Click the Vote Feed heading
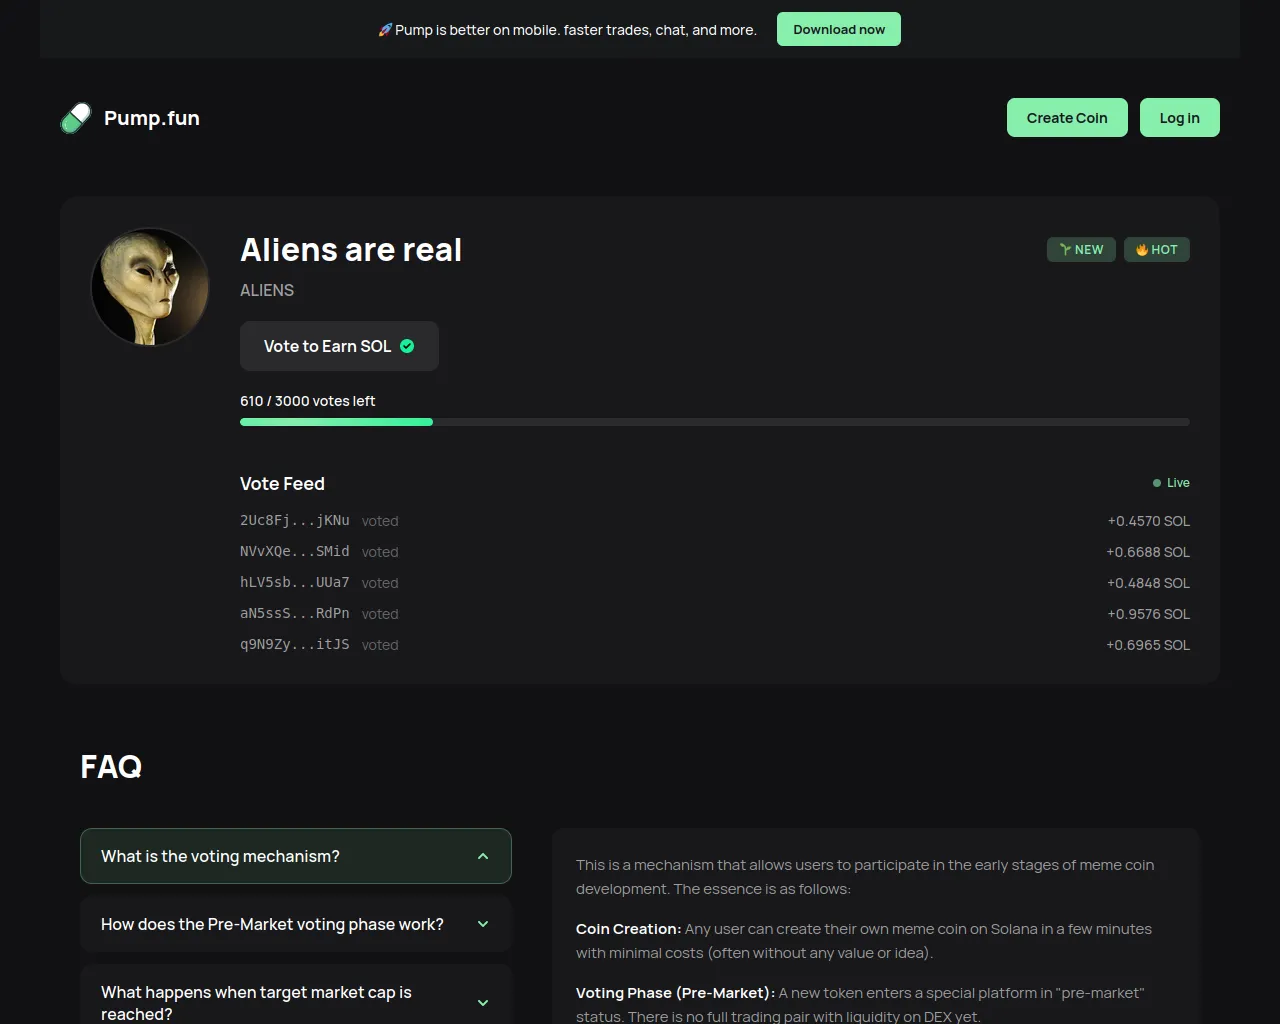This screenshot has width=1280, height=1024. click(282, 484)
